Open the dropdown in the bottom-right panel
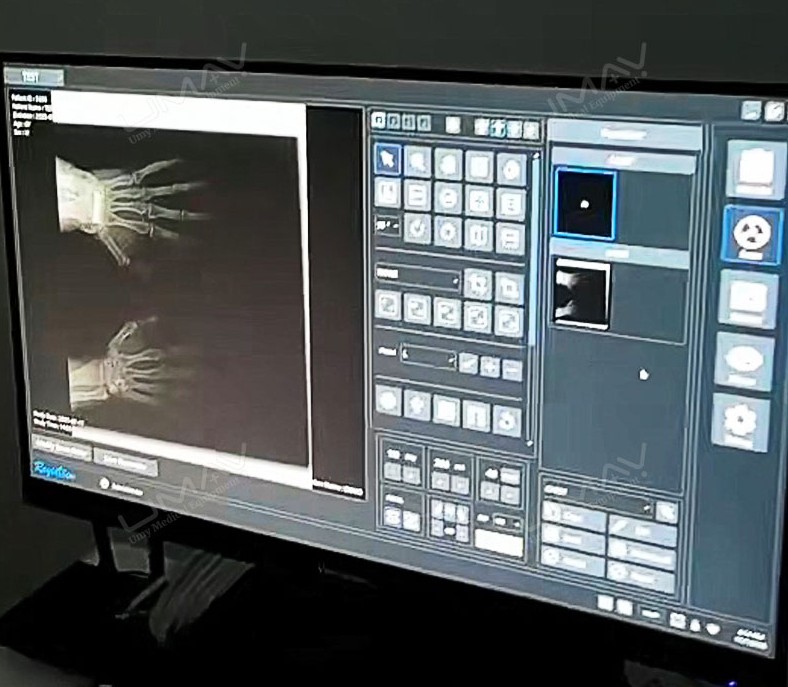788x687 pixels. pyautogui.click(x=598, y=506)
